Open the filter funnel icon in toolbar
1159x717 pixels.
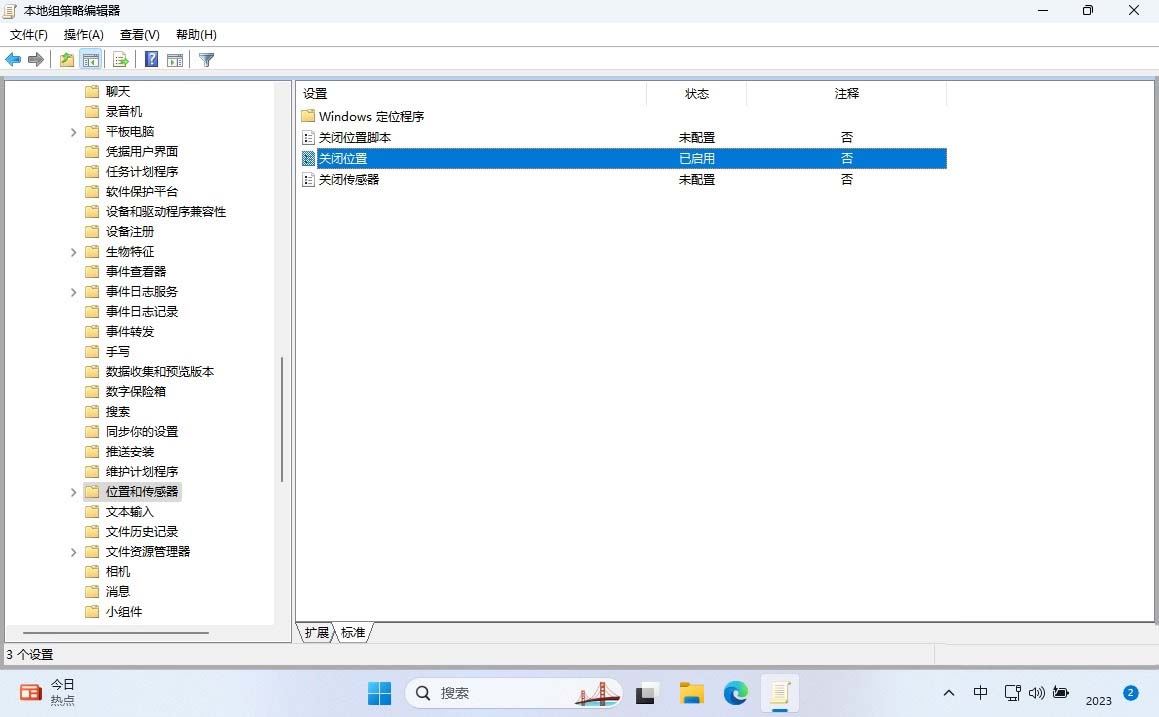coord(206,59)
